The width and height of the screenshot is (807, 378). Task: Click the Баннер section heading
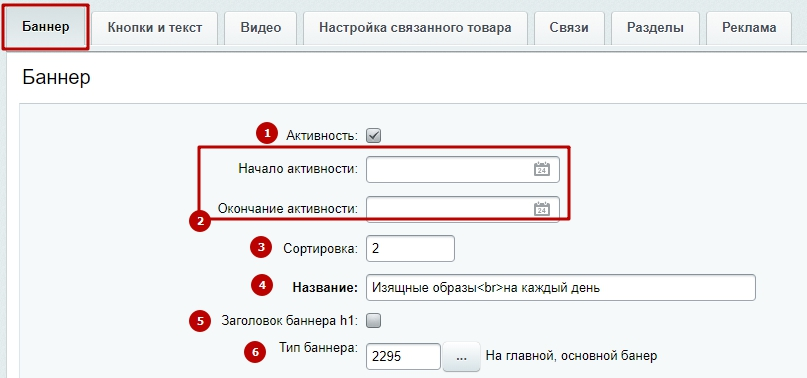point(56,77)
